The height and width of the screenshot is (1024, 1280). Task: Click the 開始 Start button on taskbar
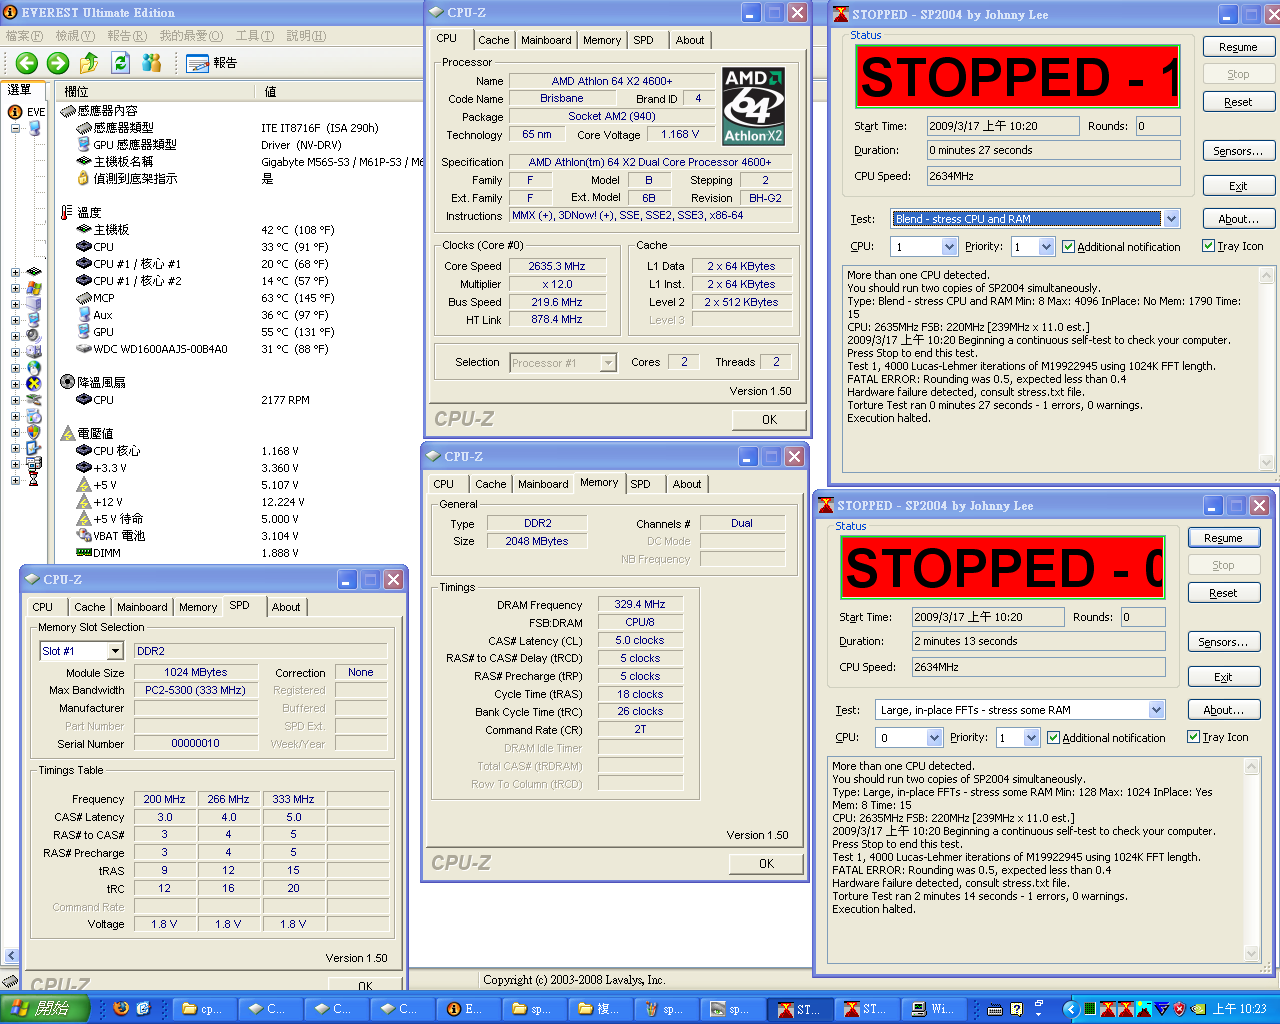click(46, 1009)
